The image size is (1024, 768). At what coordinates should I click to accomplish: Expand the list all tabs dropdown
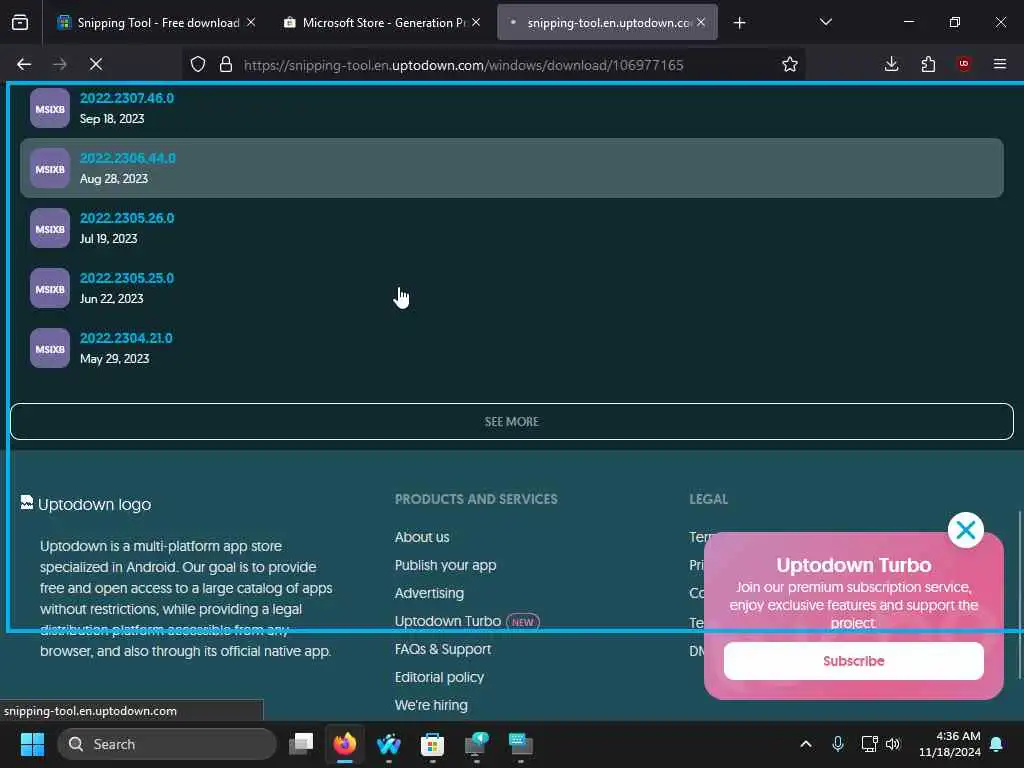tap(825, 22)
